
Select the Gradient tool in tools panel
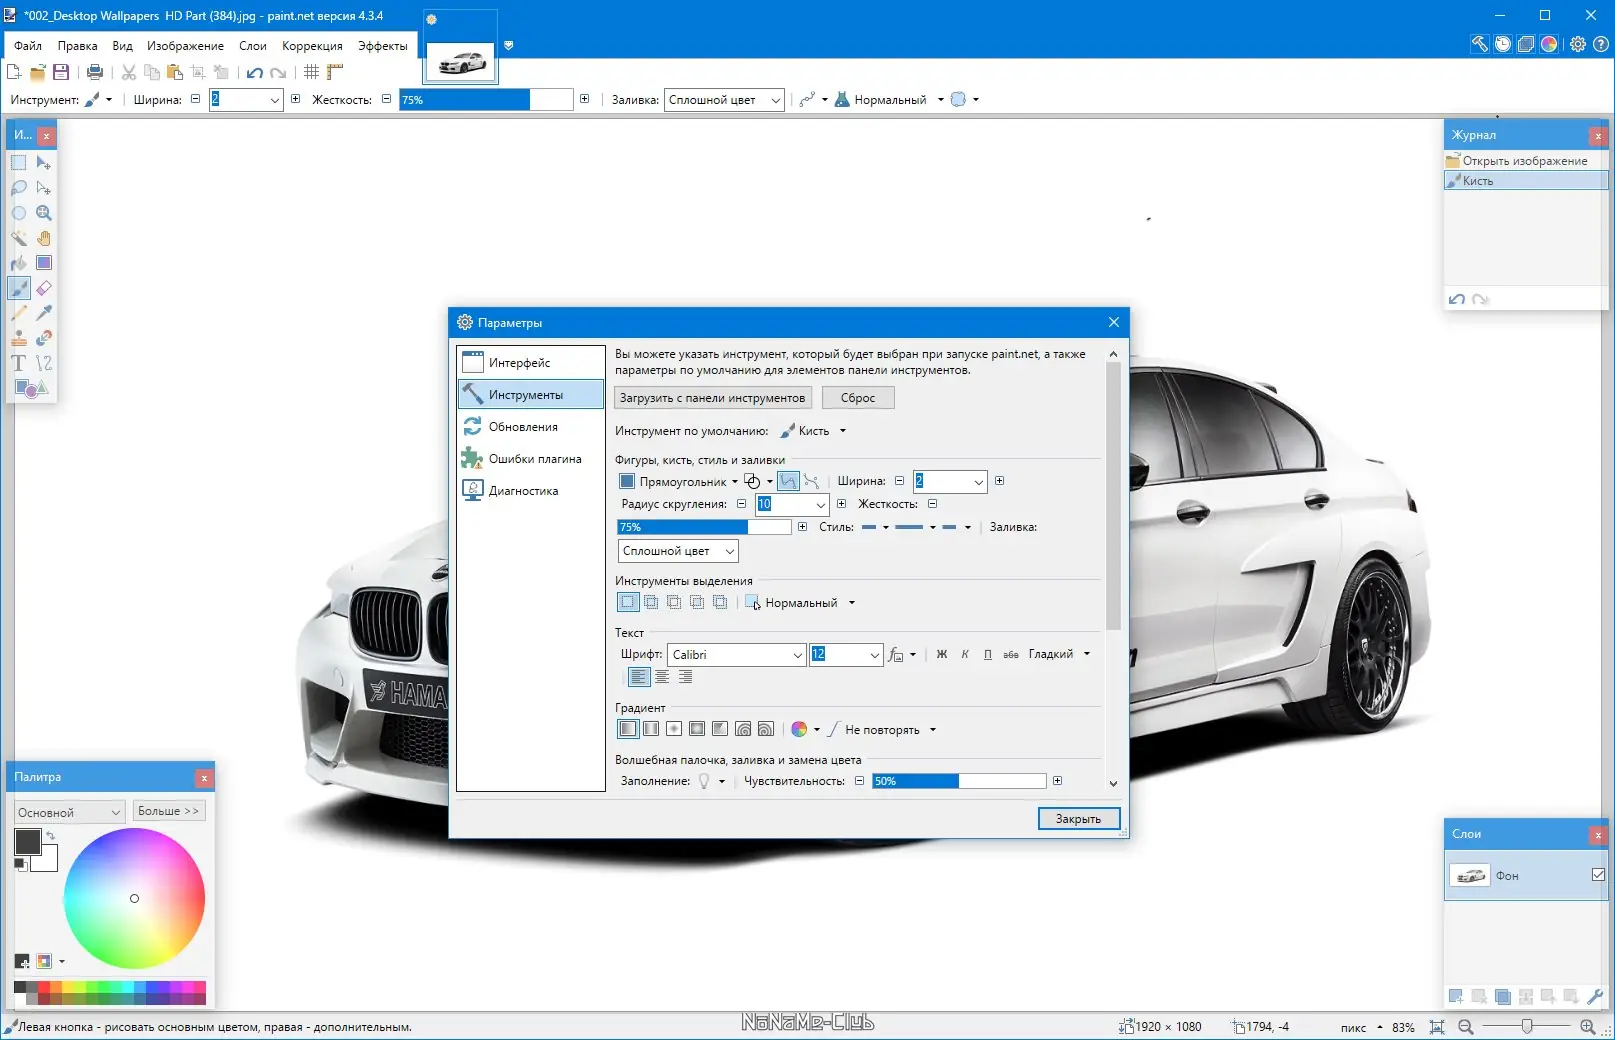pyautogui.click(x=44, y=263)
